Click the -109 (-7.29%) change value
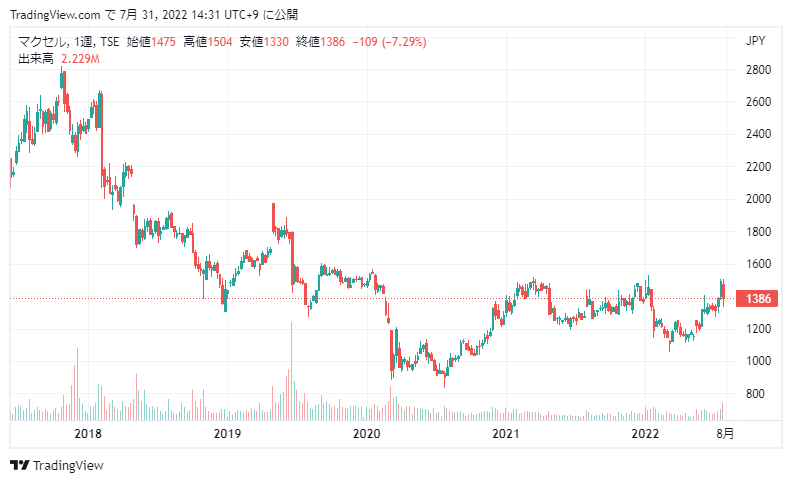The width and height of the screenshot is (792, 483). 389,41
